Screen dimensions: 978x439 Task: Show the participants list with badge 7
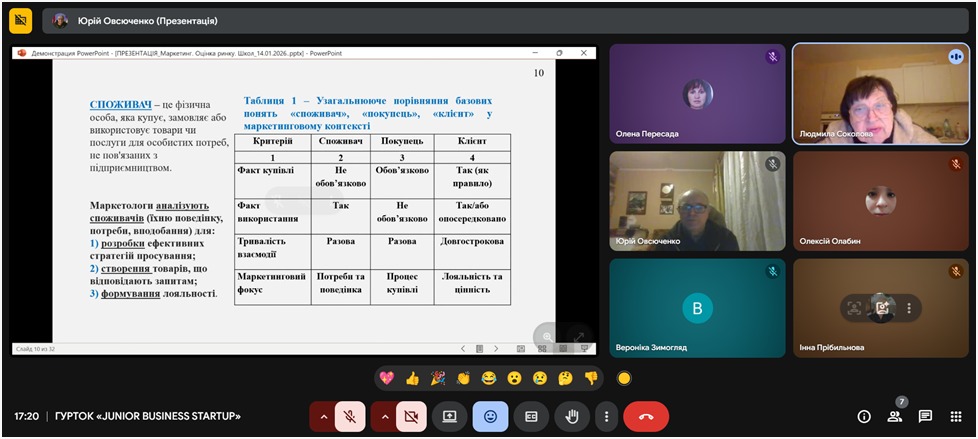(895, 416)
